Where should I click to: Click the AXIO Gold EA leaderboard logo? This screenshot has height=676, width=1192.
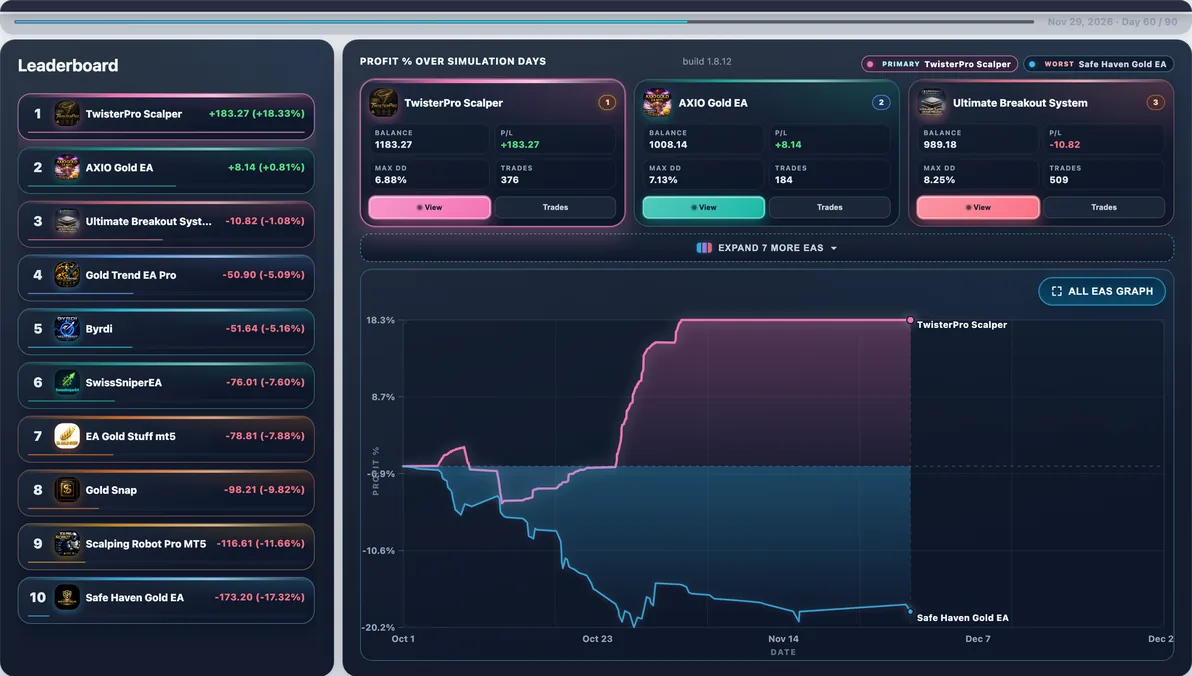67,167
